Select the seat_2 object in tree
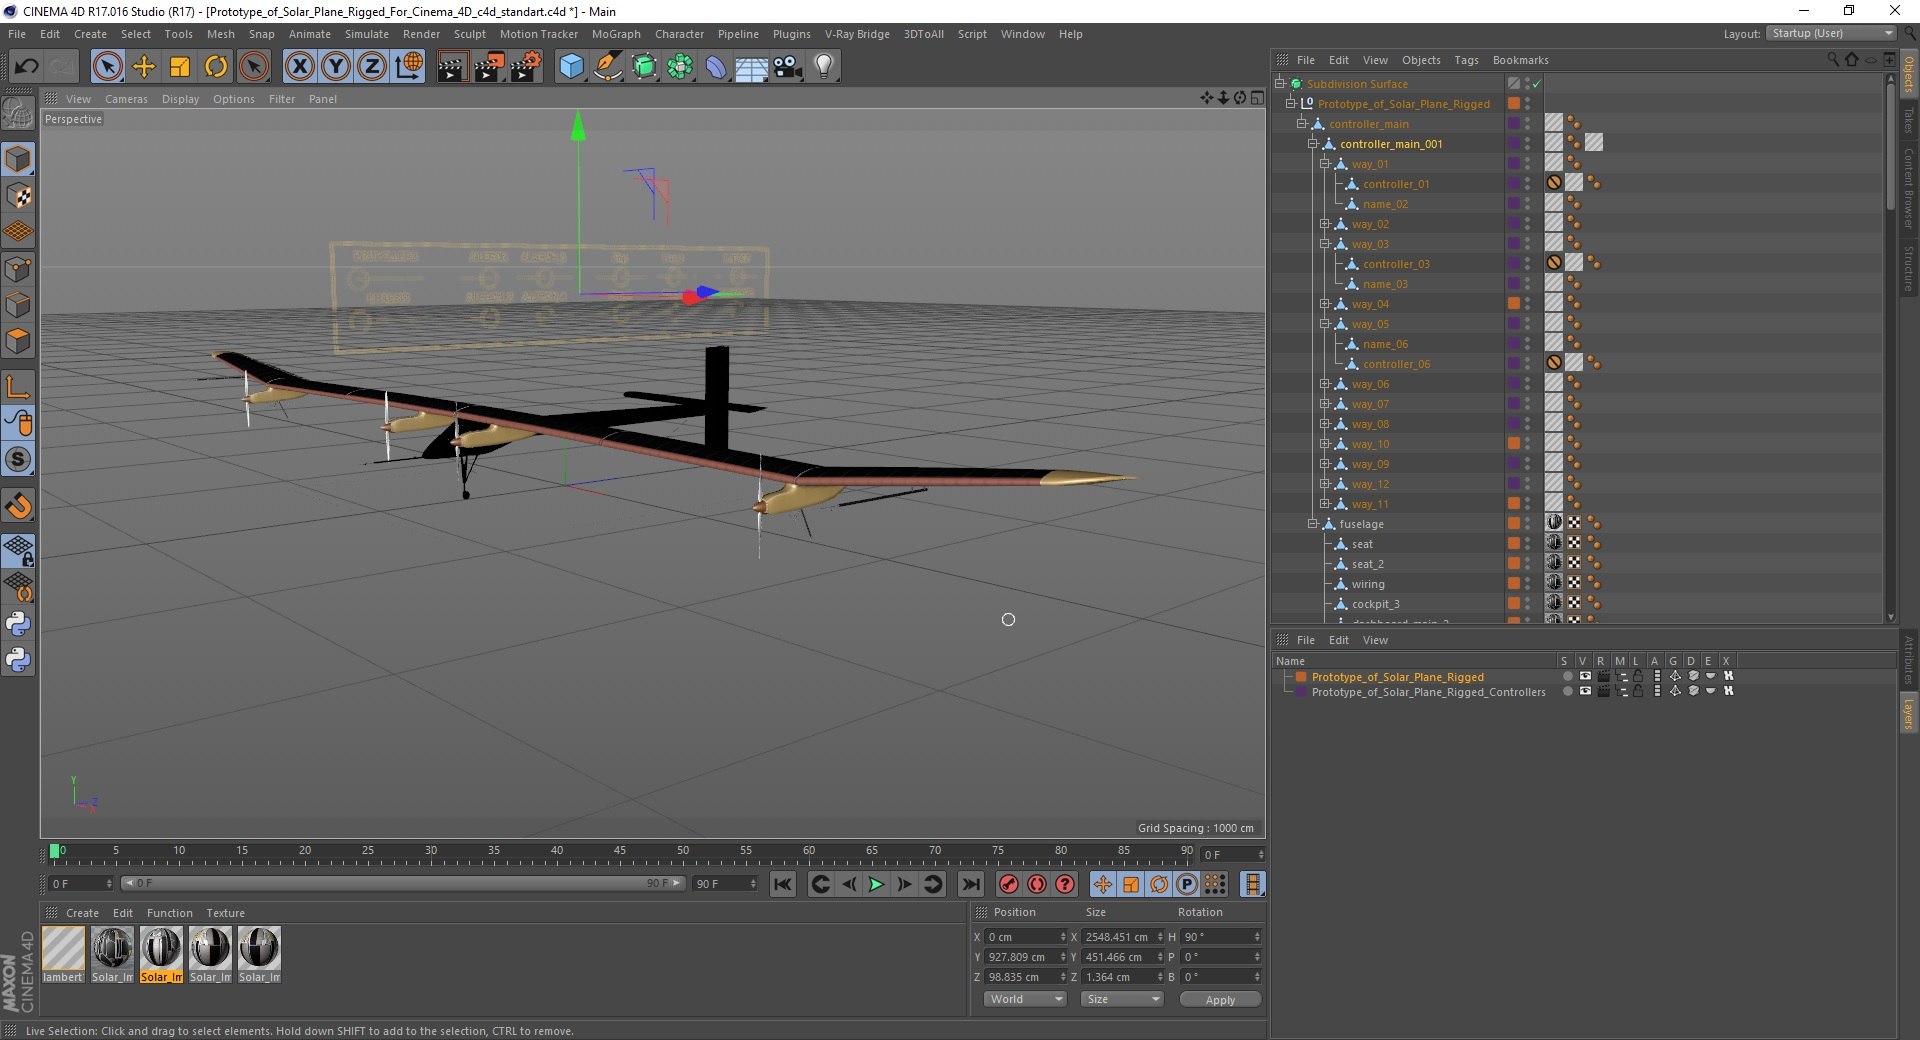The image size is (1920, 1040). [1367, 564]
